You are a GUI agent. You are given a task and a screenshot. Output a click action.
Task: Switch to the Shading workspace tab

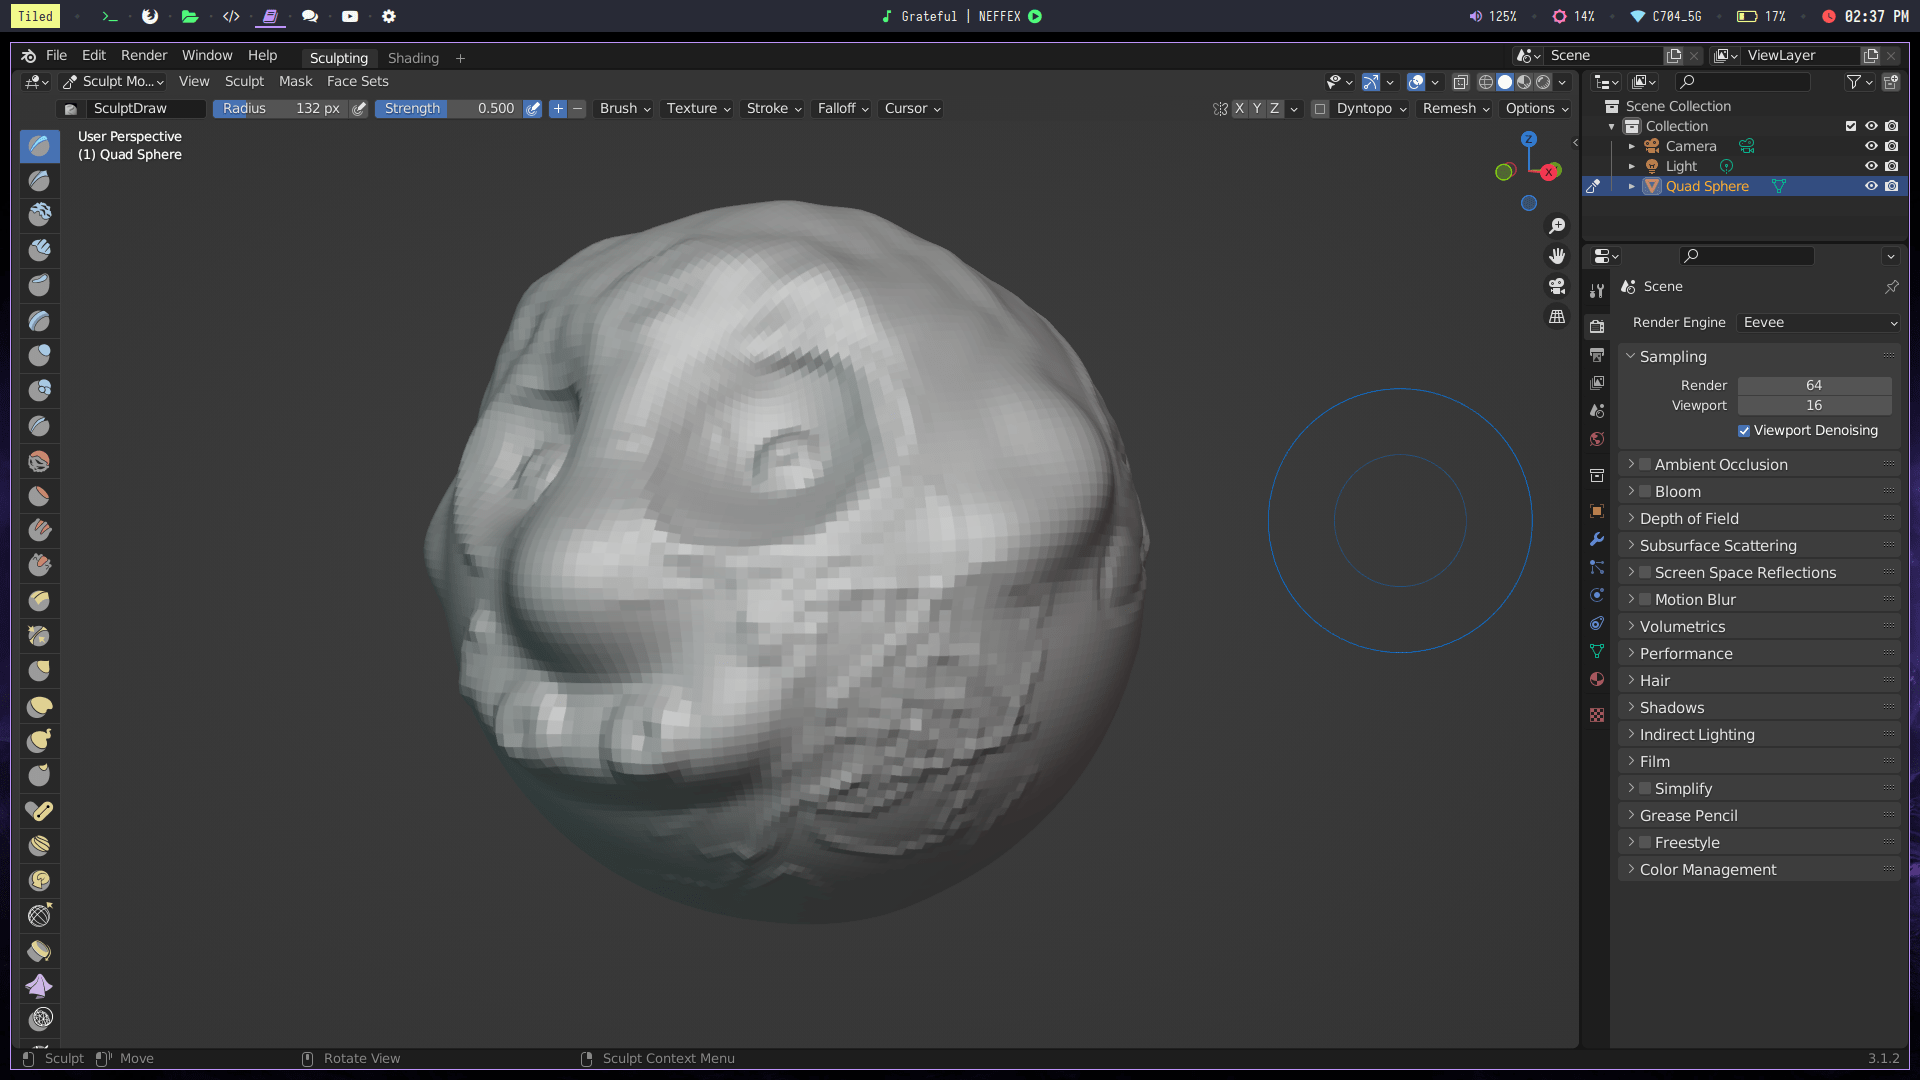coord(413,57)
